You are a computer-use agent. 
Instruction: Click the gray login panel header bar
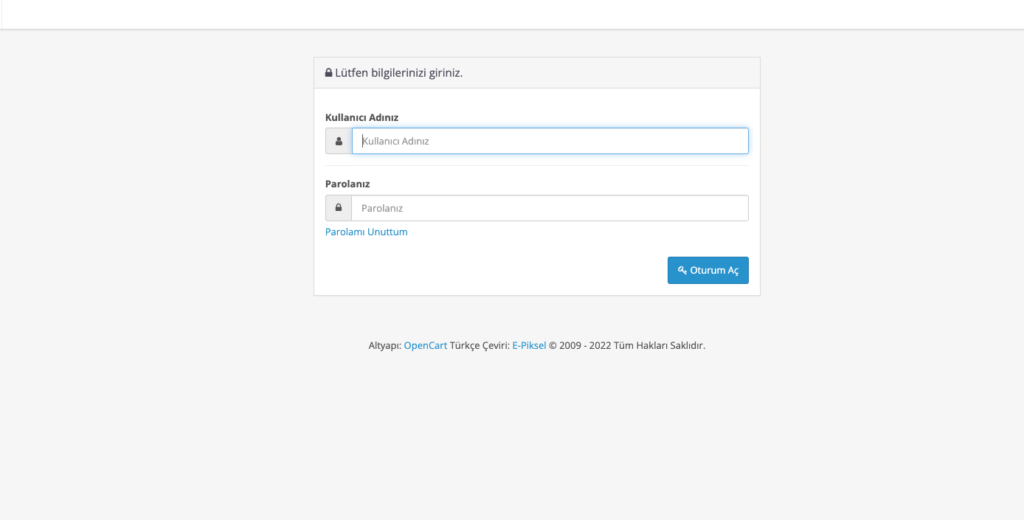(537, 73)
